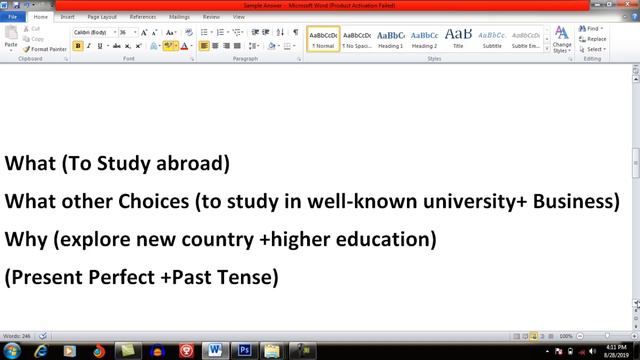Open the Font name dropdown
640x360 pixels.
(x=115, y=32)
